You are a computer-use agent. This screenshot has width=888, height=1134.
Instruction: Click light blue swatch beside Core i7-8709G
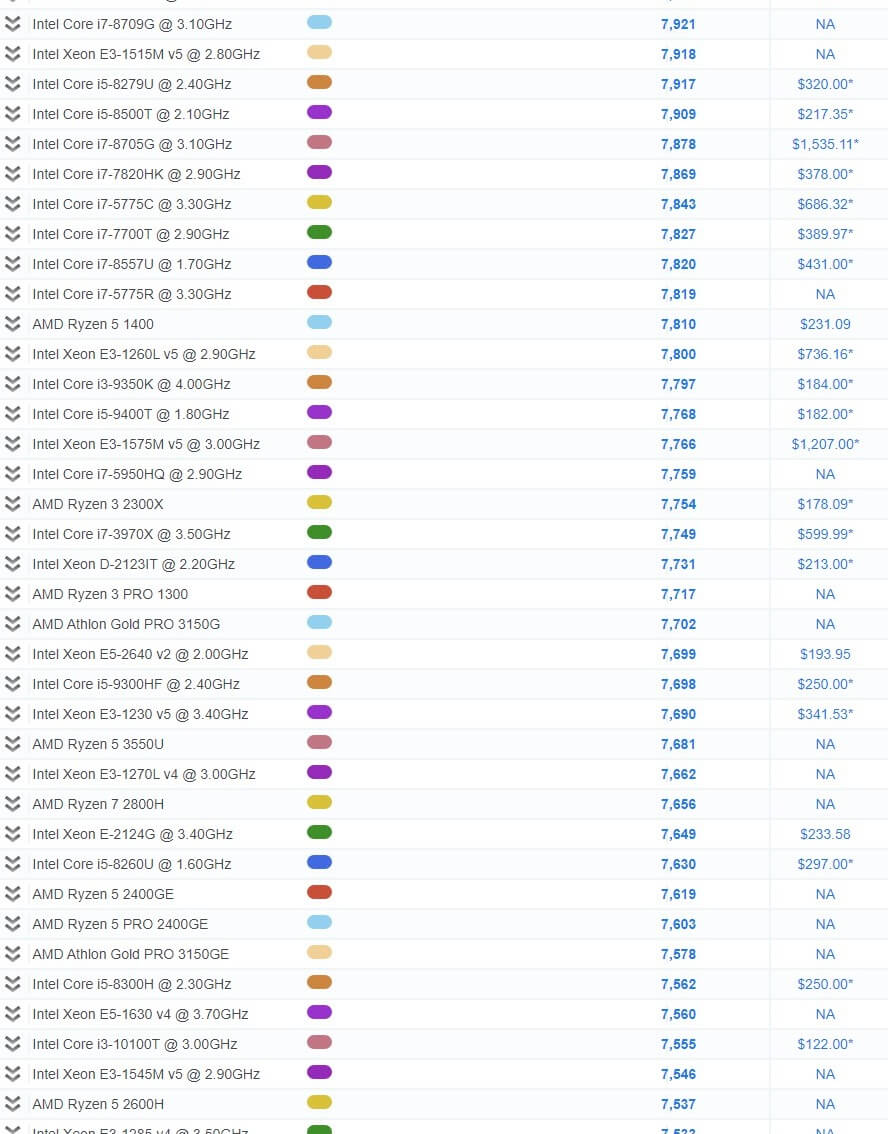(319, 22)
